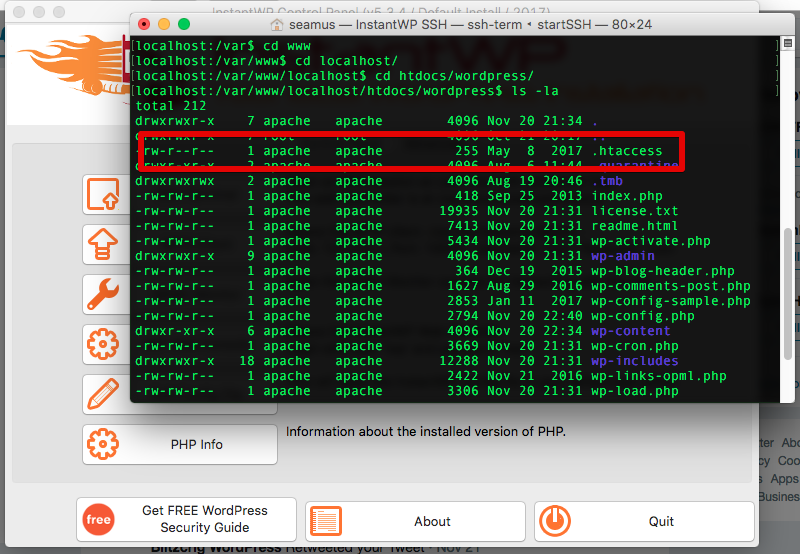Viewport: 800px width, 554px height.
Task: Select the index.php filename in terminal
Action: tap(627, 196)
